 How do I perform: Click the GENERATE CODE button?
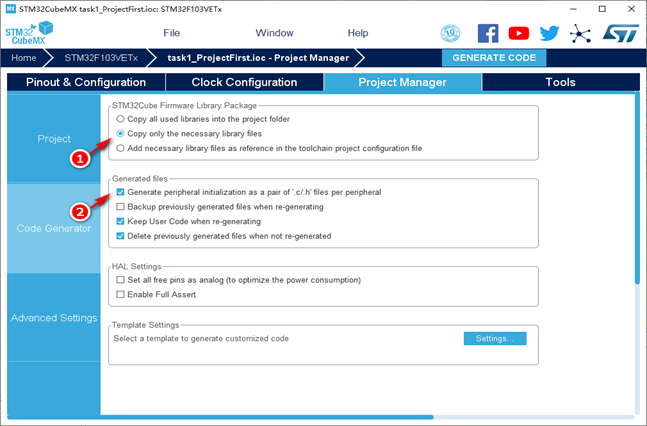point(494,58)
